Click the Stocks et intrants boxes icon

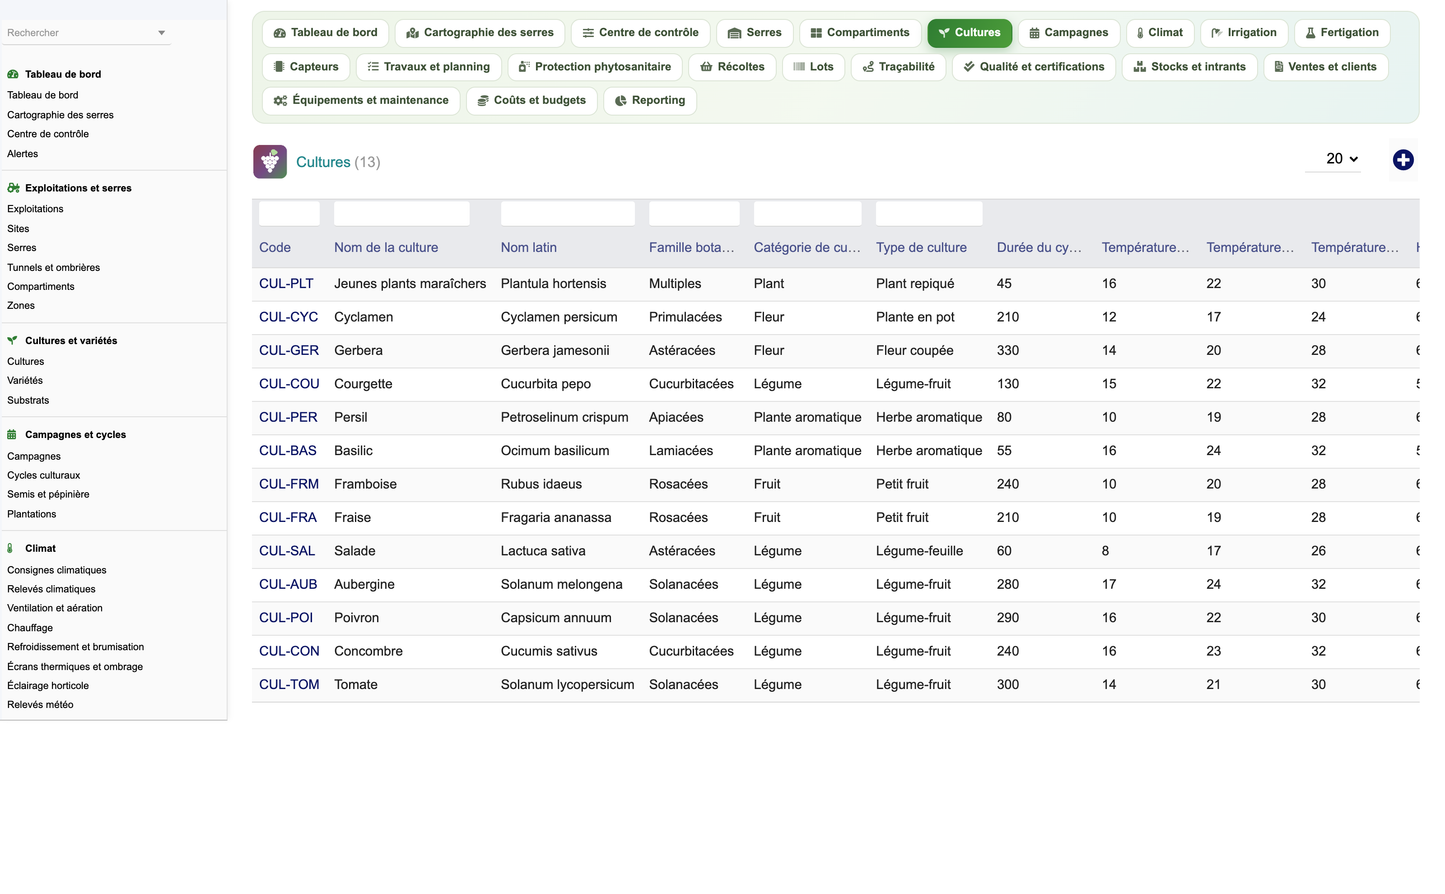(1139, 67)
